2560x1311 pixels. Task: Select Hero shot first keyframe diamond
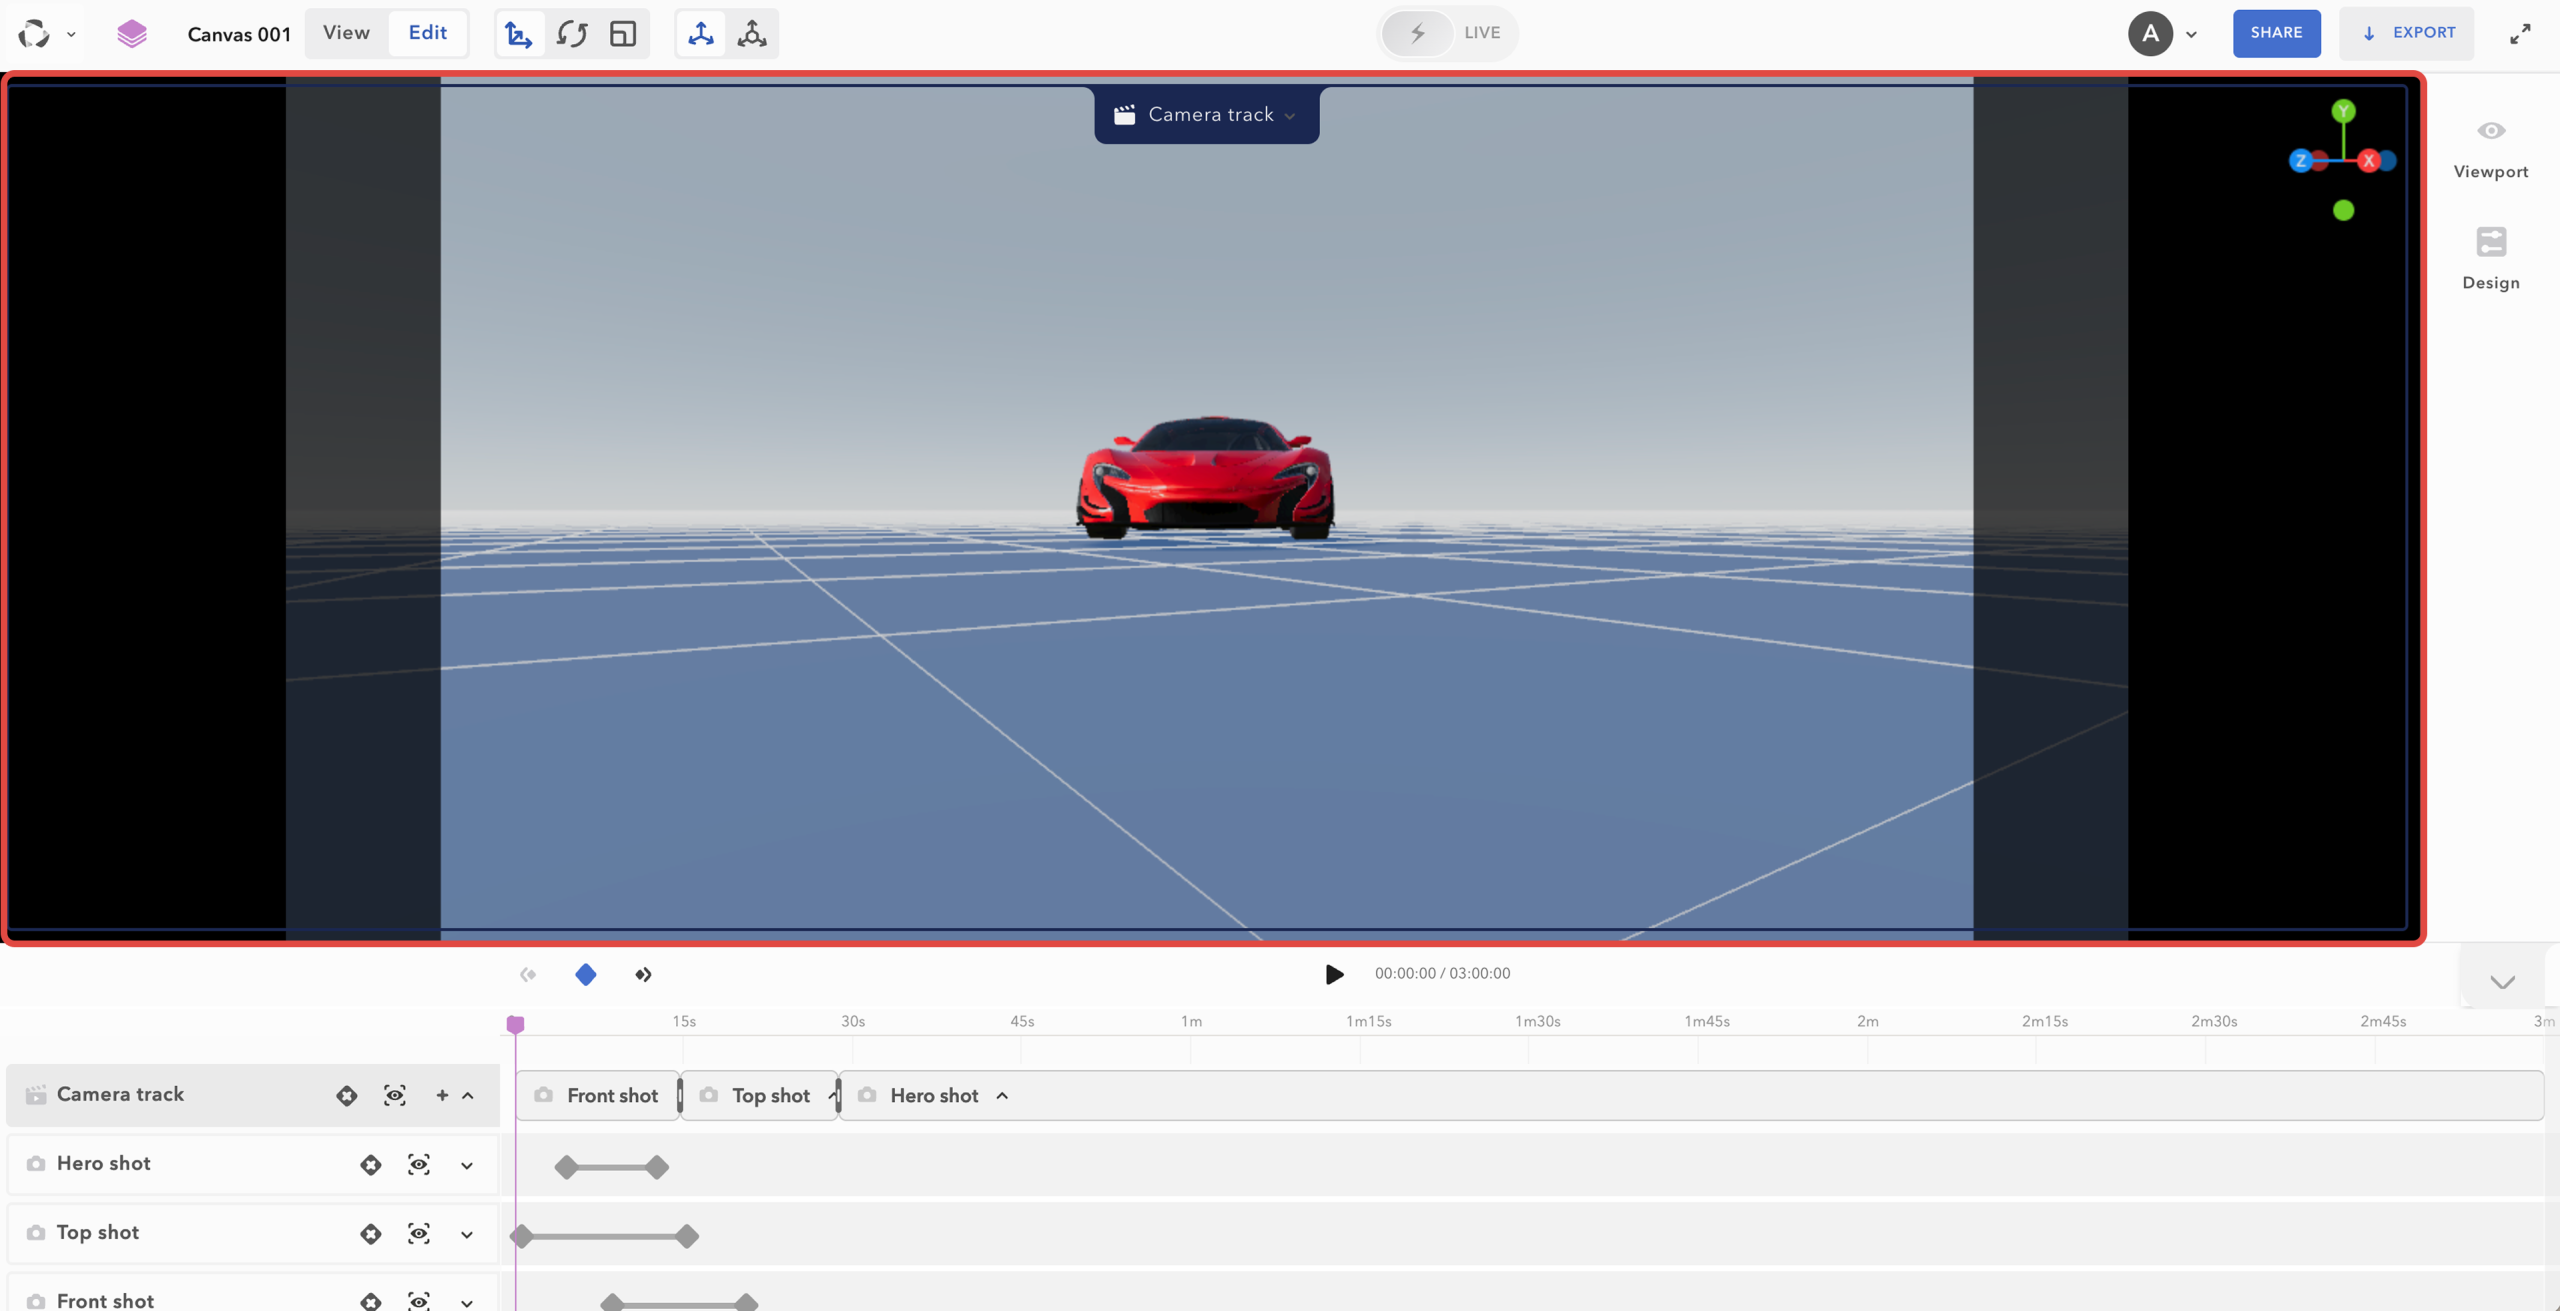tap(566, 1167)
